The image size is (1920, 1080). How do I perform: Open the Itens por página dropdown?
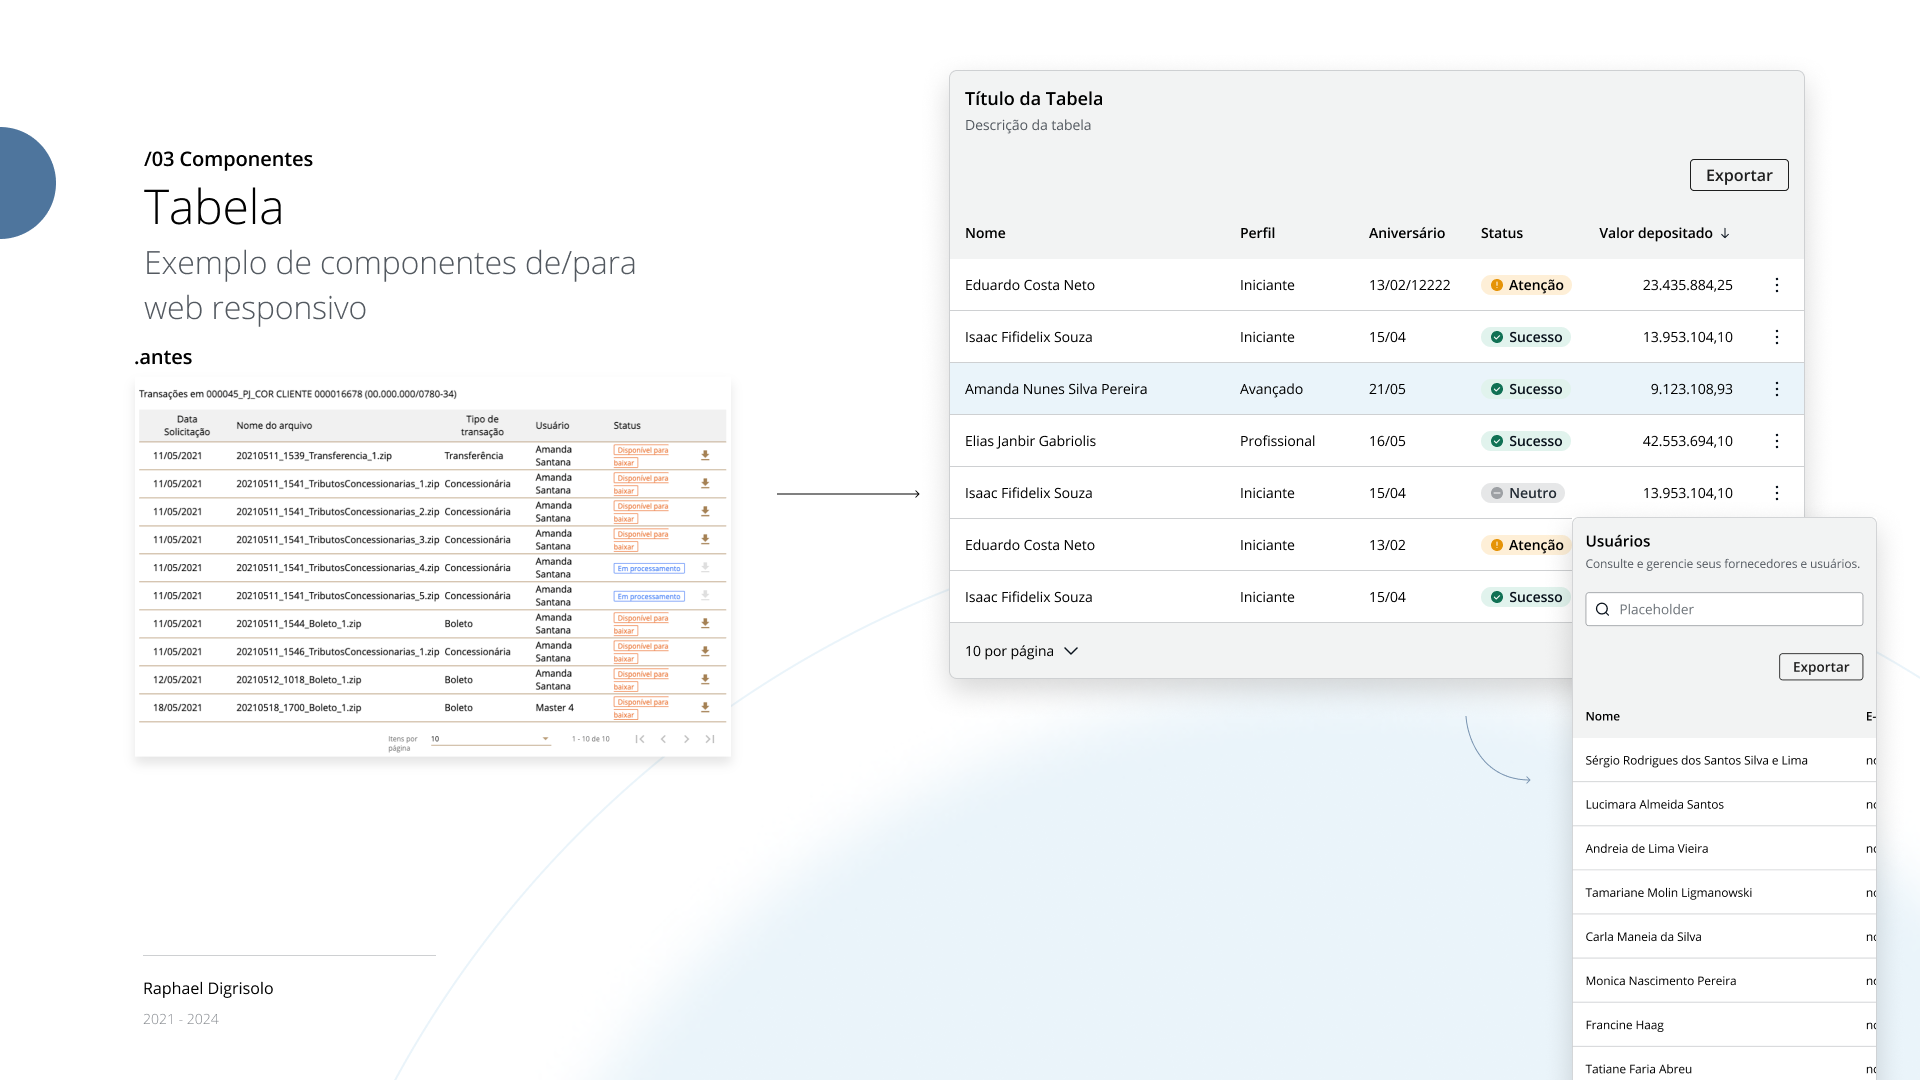coord(490,739)
